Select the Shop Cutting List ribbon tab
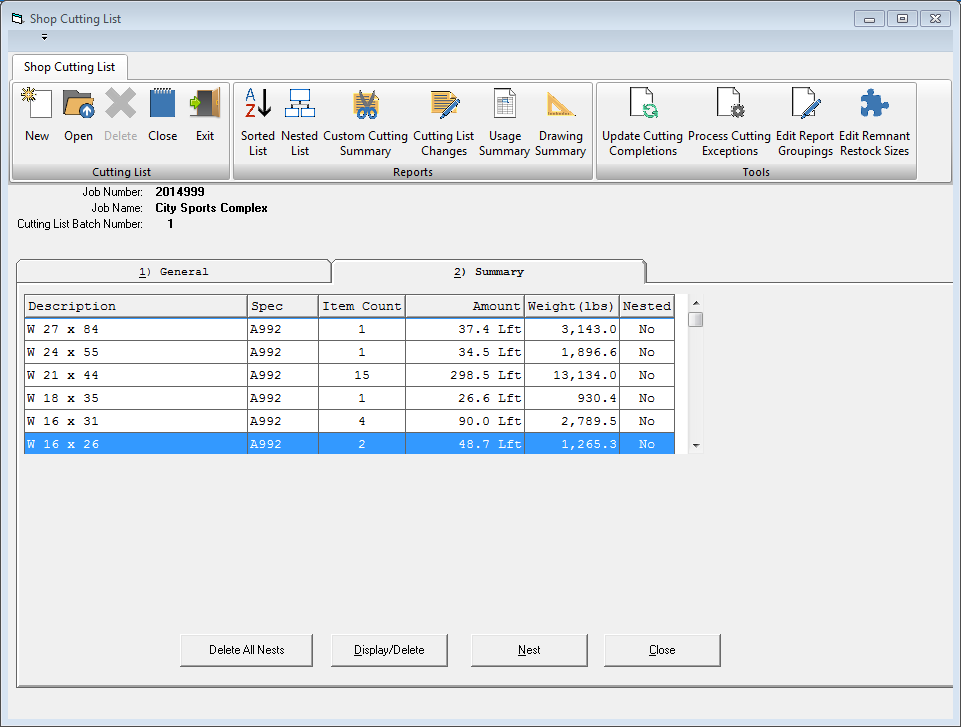Screen dimensions: 961x727 pos(69,67)
